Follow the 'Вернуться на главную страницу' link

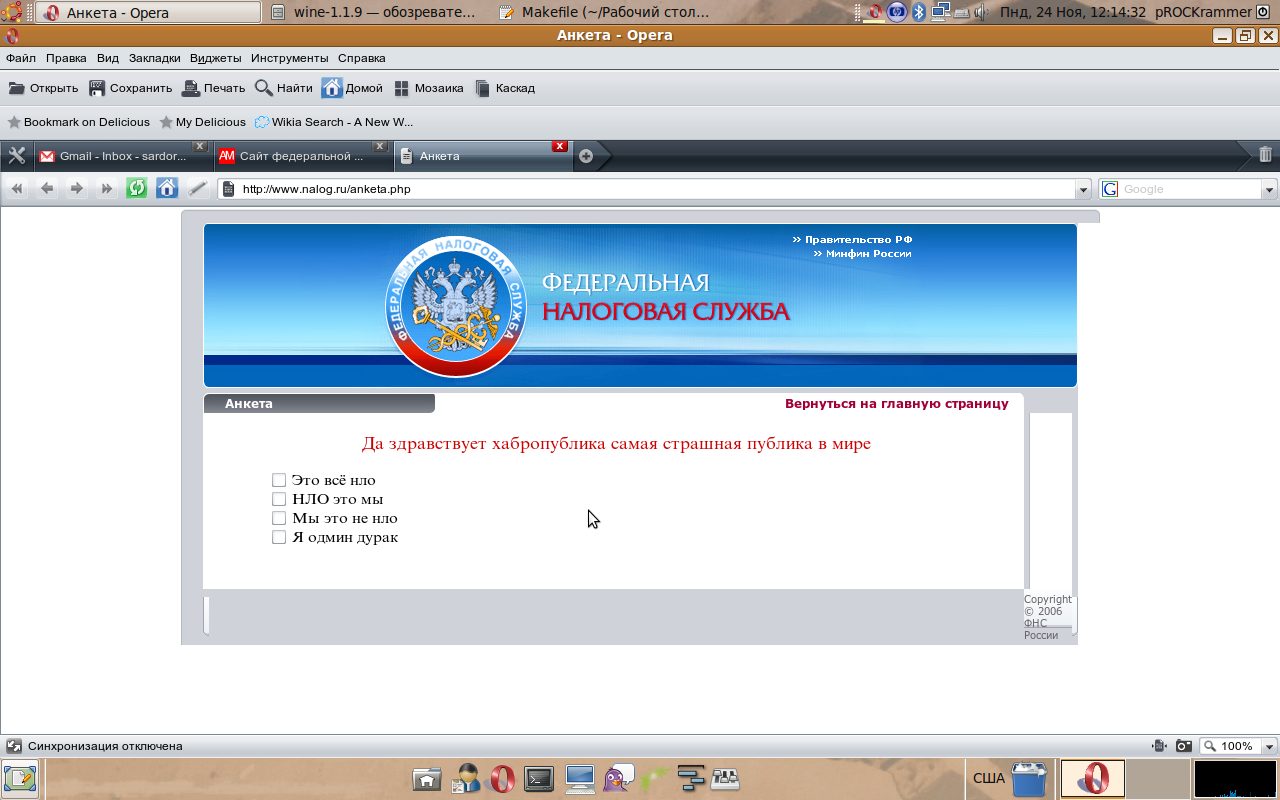[x=897, y=404]
